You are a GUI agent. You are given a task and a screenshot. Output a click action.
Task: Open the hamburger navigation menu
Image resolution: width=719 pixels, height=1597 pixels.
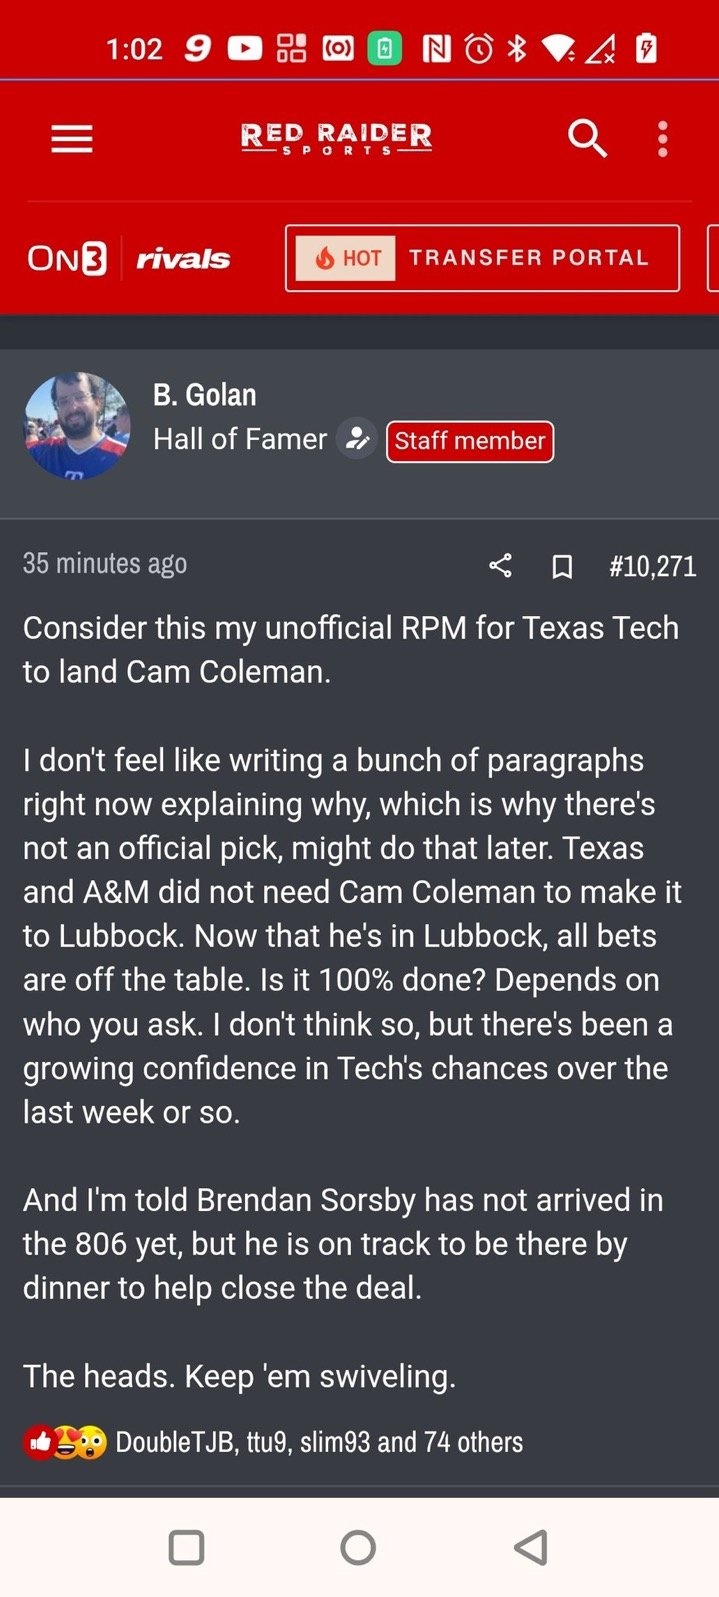pos(72,139)
